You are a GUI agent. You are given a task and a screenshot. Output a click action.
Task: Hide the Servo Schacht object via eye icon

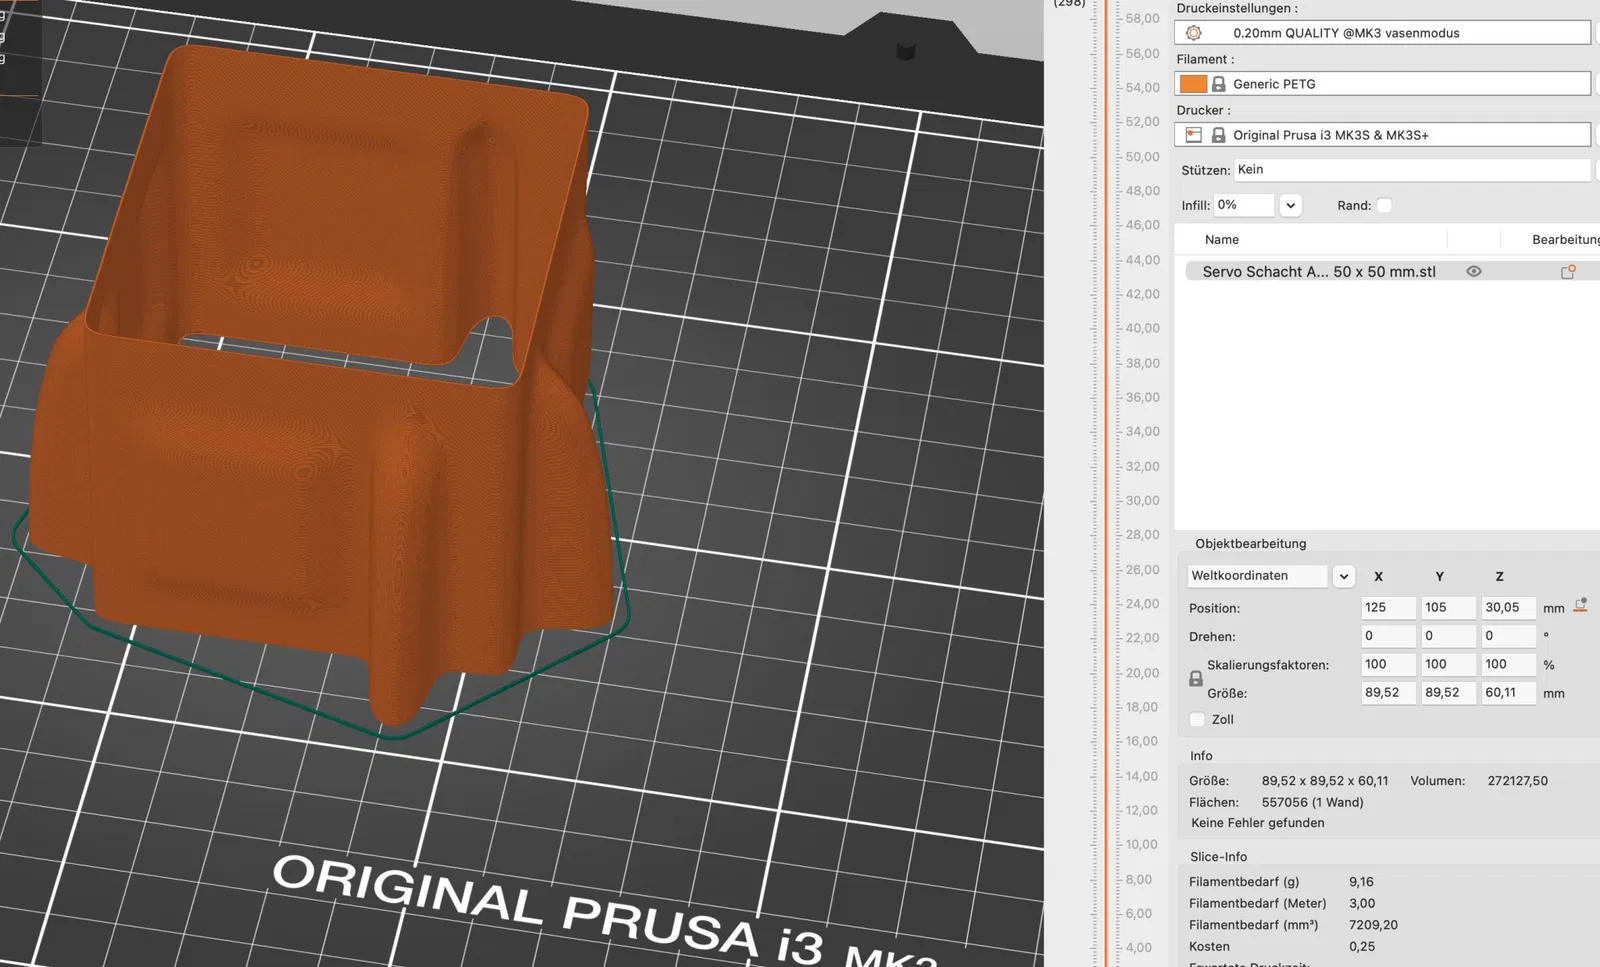tap(1473, 272)
